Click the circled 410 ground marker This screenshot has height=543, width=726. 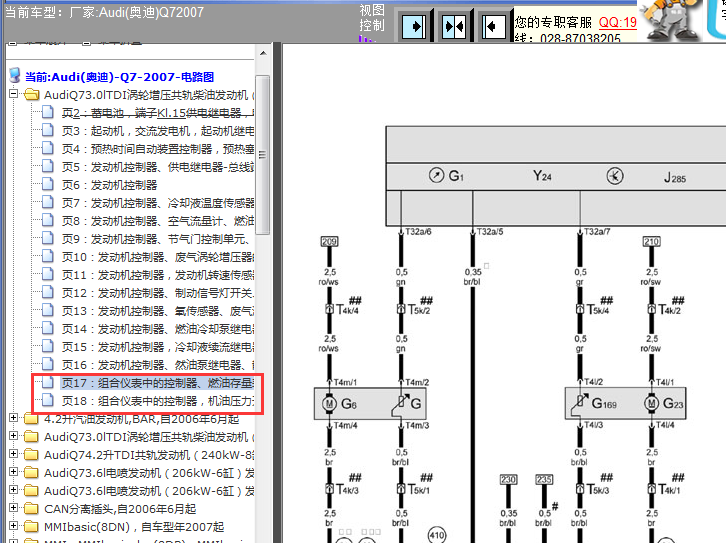pyautogui.click(x=437, y=536)
